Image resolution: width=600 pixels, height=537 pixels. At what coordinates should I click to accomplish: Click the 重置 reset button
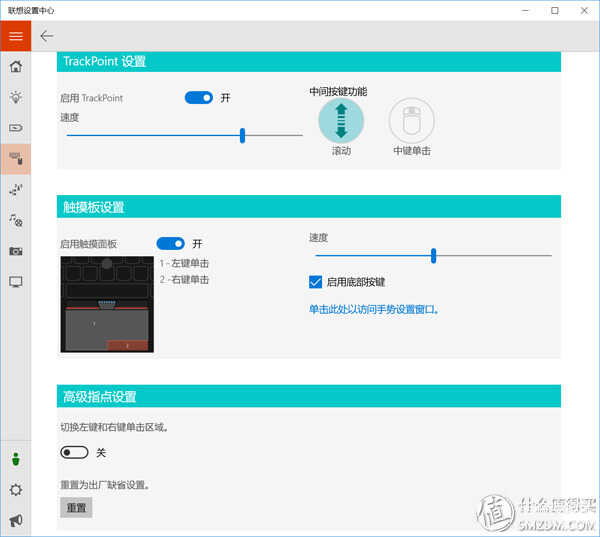(x=76, y=508)
